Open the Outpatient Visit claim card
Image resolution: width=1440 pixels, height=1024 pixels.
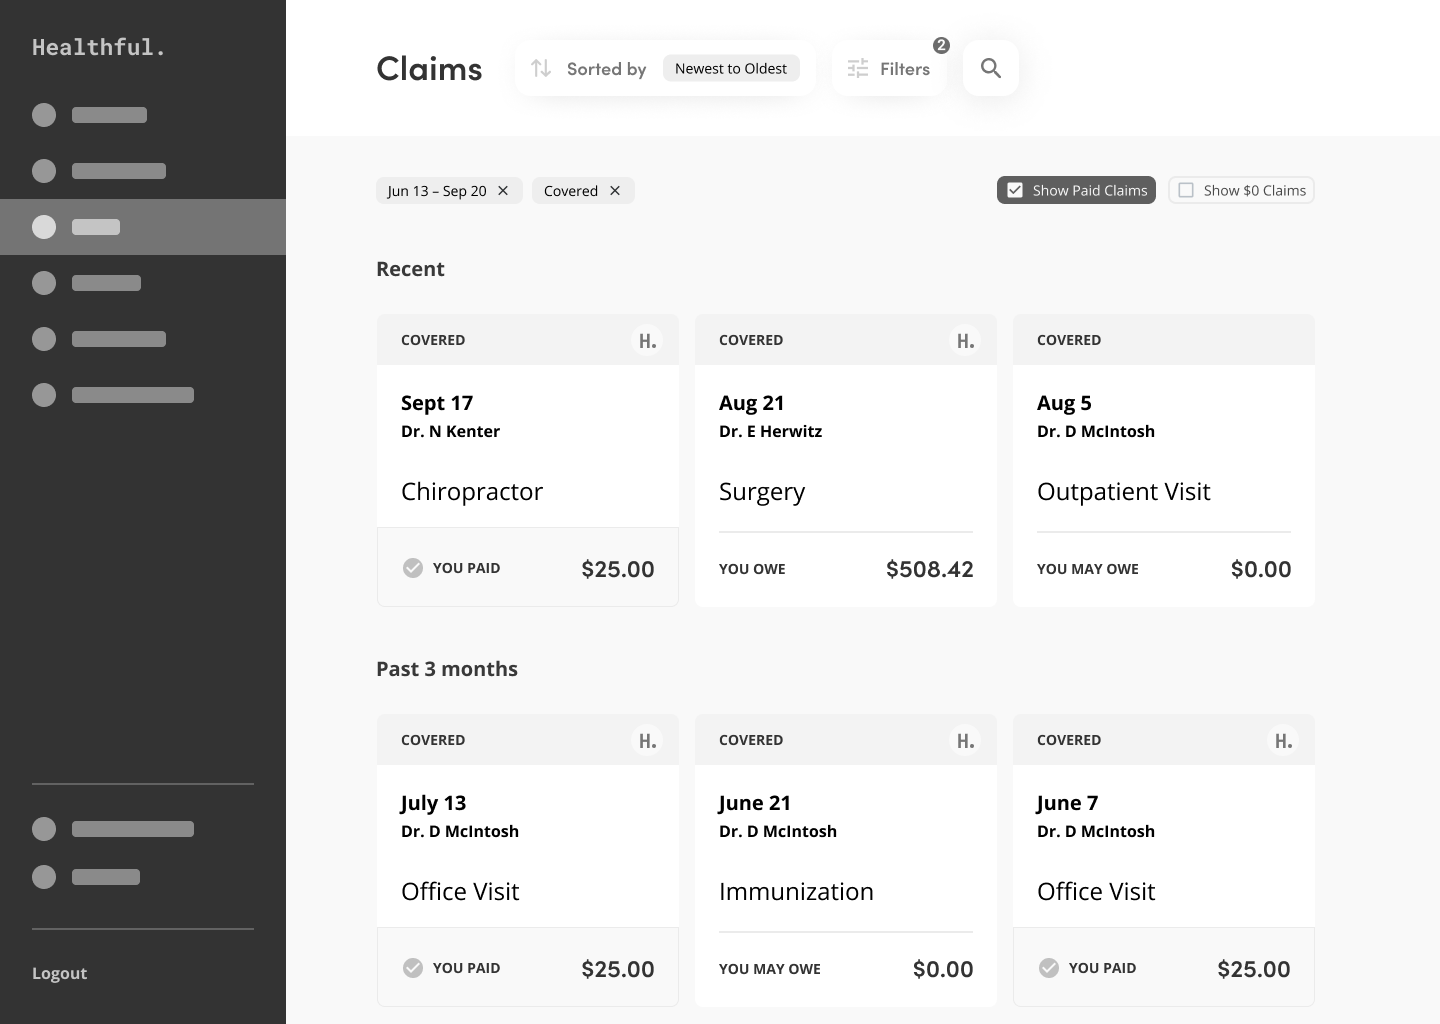click(1164, 461)
